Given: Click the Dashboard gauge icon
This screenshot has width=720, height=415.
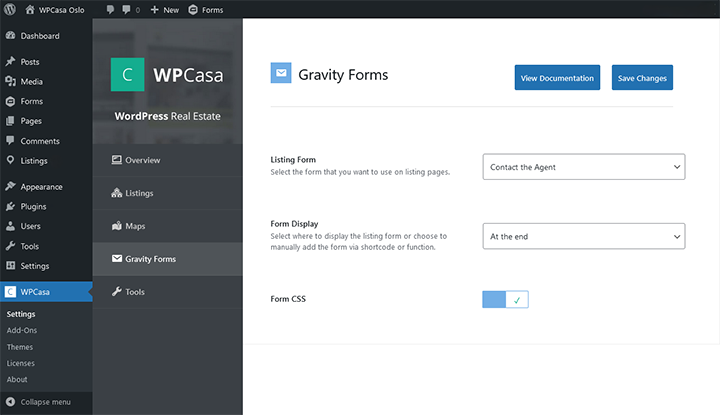Looking at the screenshot, I should click(x=10, y=35).
